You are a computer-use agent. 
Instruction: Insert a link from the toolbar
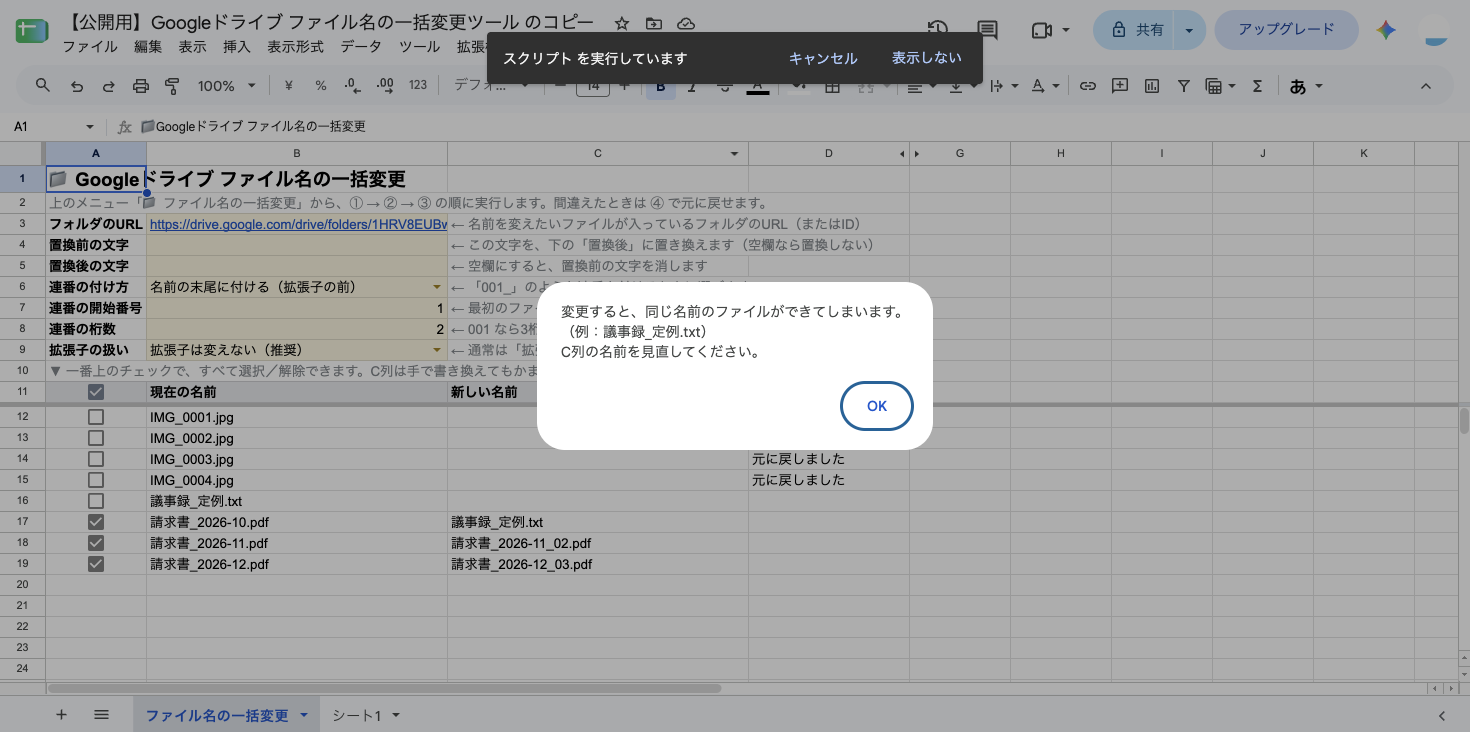[x=1088, y=86]
